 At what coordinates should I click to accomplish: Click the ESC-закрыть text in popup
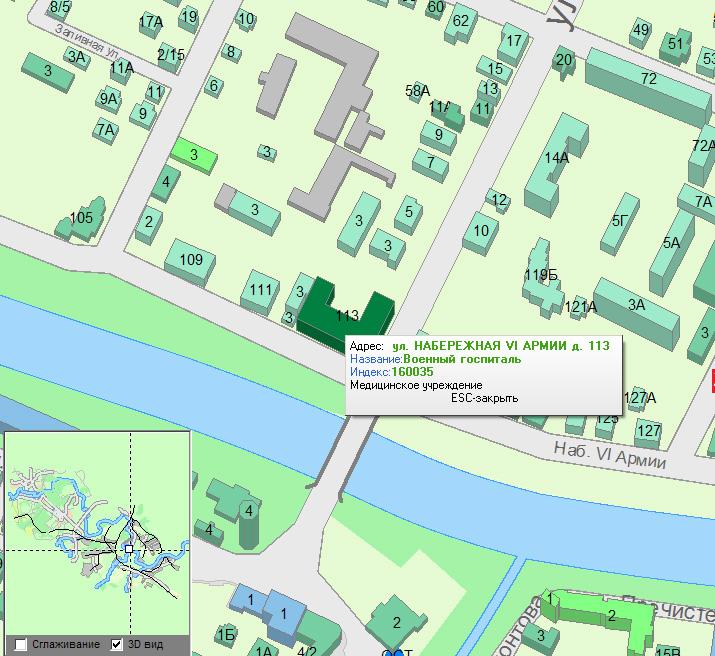point(484,398)
